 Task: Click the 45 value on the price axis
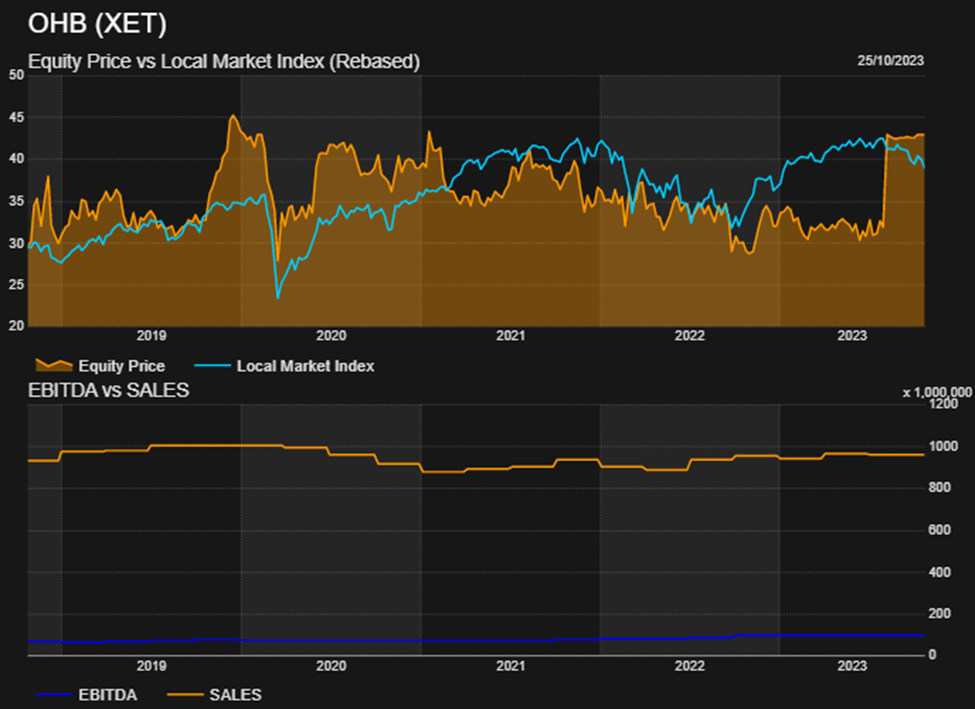click(x=17, y=118)
